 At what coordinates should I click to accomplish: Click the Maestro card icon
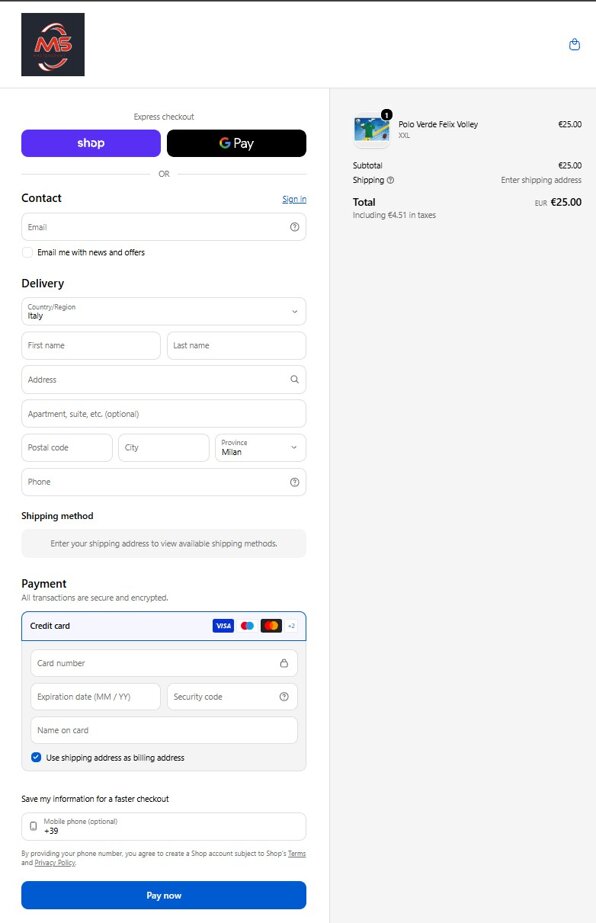point(247,626)
